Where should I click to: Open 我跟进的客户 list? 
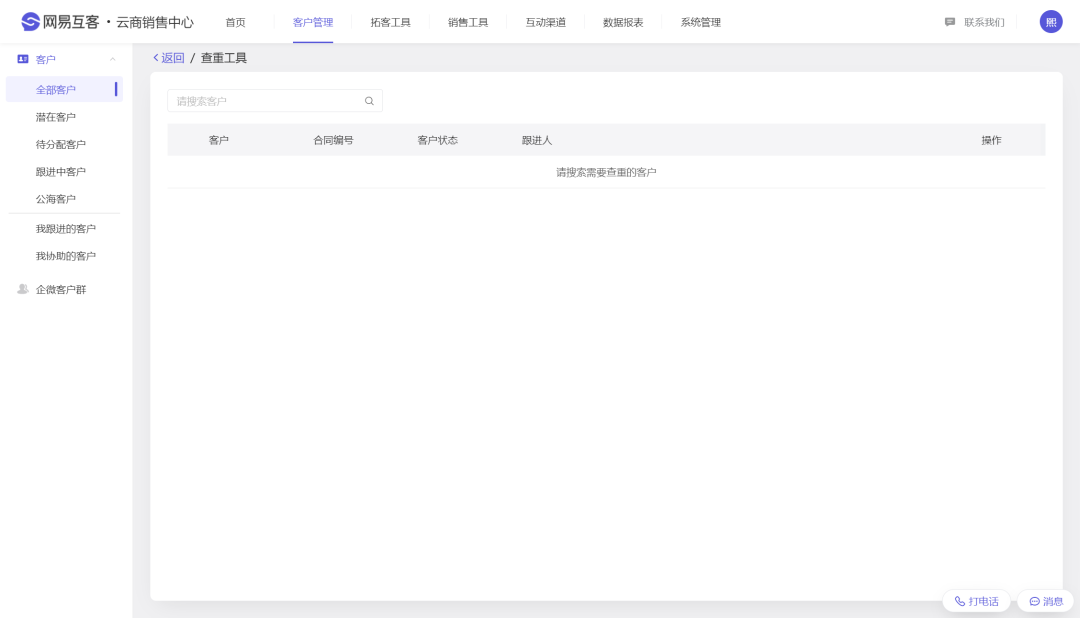(x=66, y=229)
